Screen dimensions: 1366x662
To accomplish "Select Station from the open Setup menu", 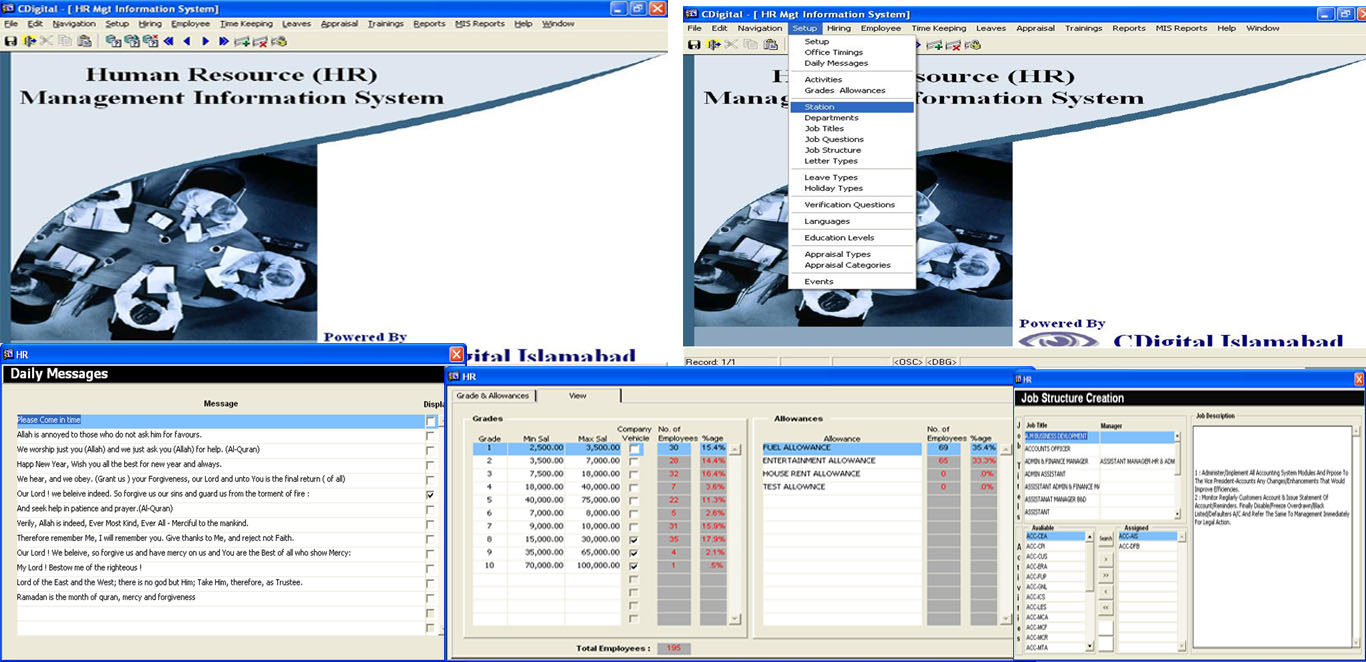I will [819, 107].
